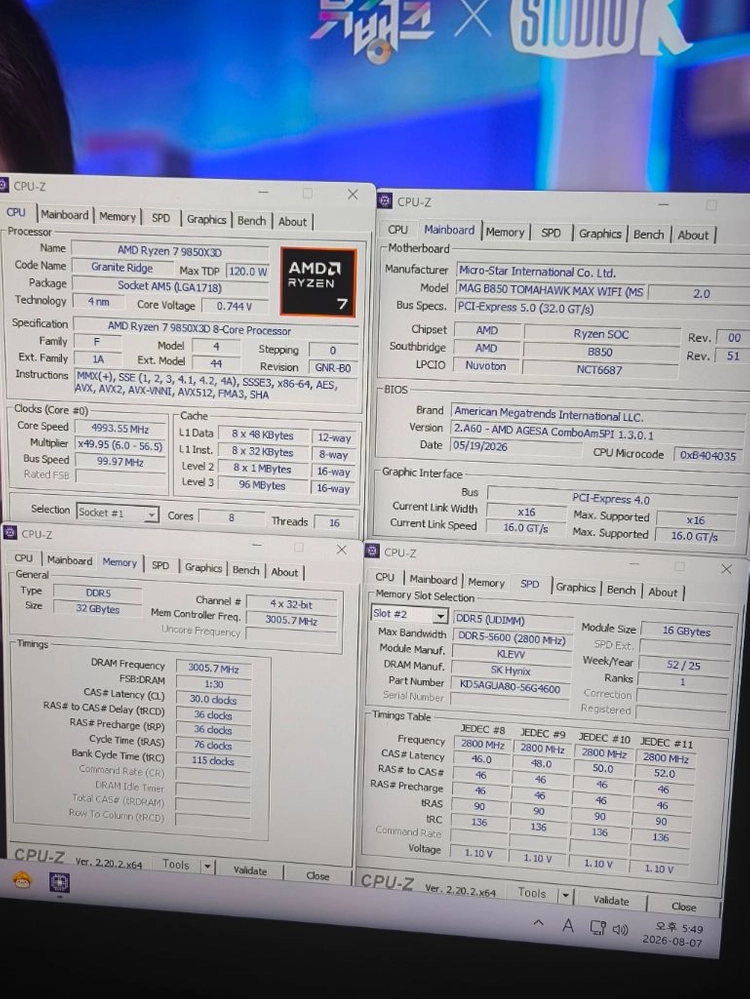Click Part Number KD5AGUA80-56G4600
This screenshot has height=999, width=750.
click(510, 688)
